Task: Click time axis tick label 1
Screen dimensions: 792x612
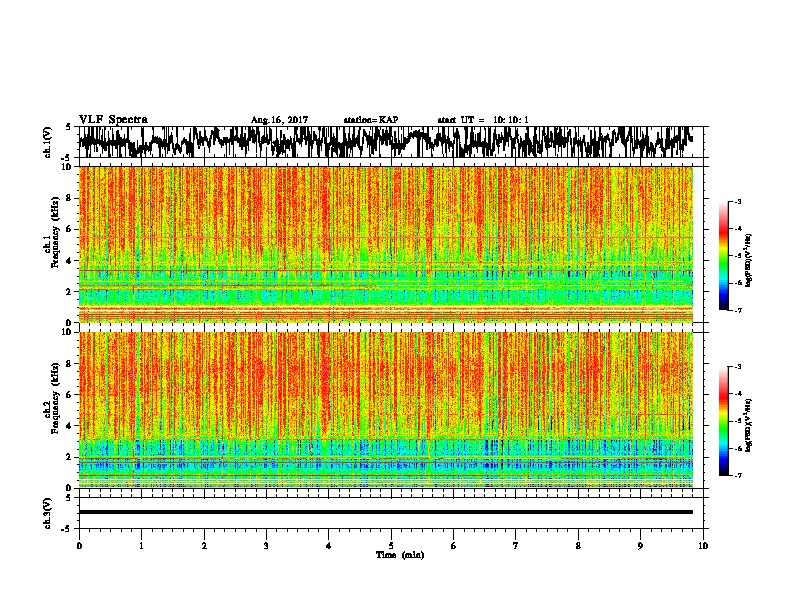Action: click(x=141, y=546)
